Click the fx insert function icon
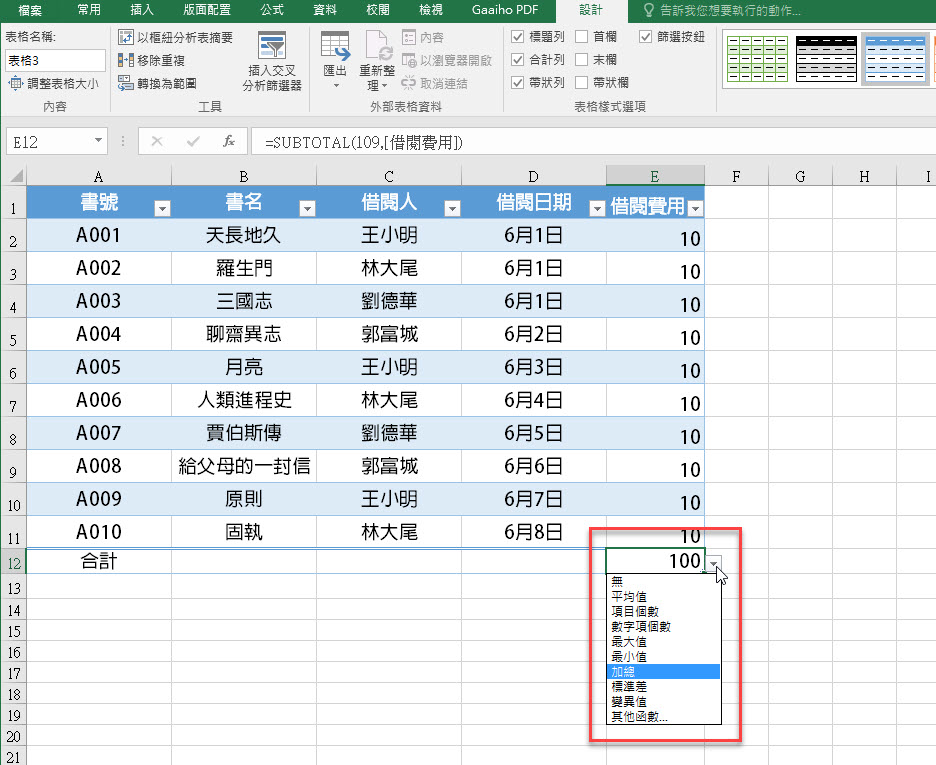The image size is (936, 765). pos(229,142)
